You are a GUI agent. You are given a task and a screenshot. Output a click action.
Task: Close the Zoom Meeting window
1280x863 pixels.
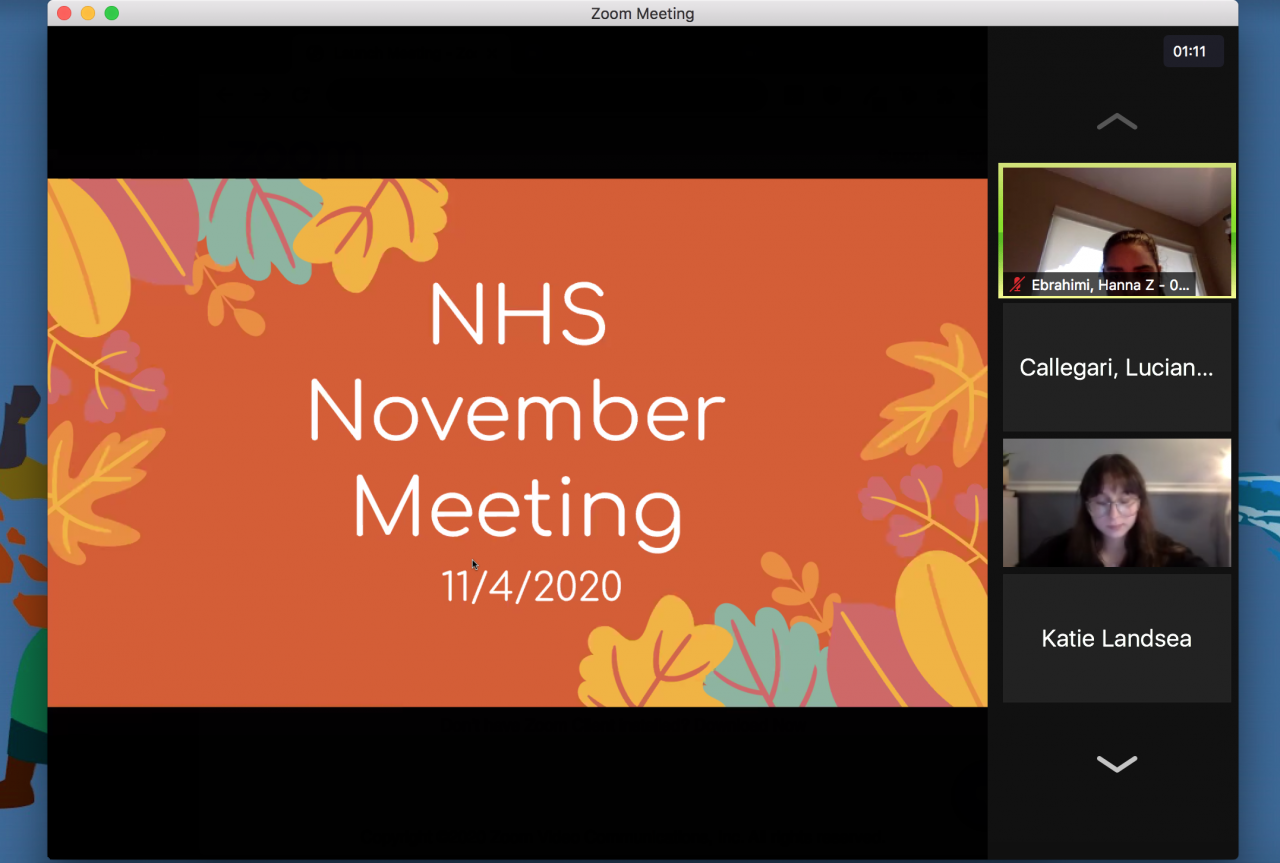[64, 13]
